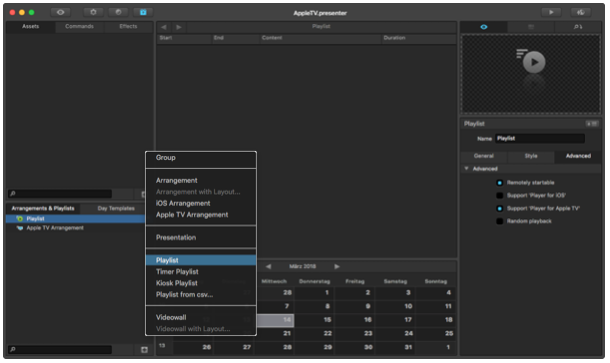Select calendar day 17 under Samstag
Image resolution: width=610 pixels, height=363 pixels.
(x=395, y=320)
